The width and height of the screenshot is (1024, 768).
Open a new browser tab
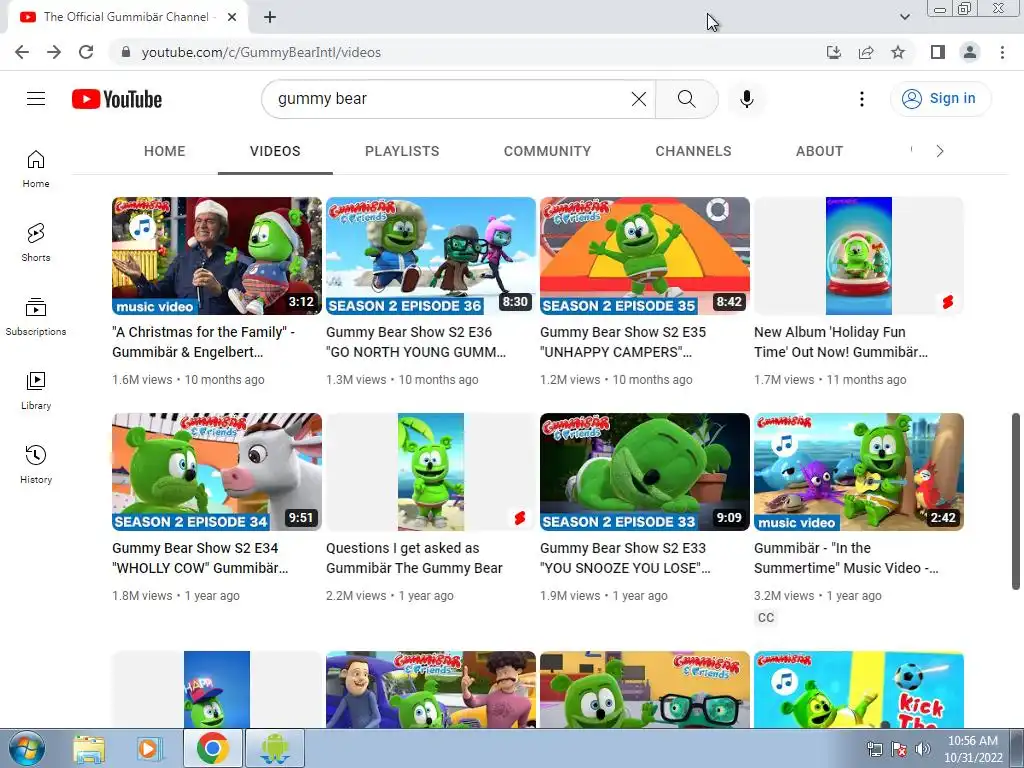point(270,17)
